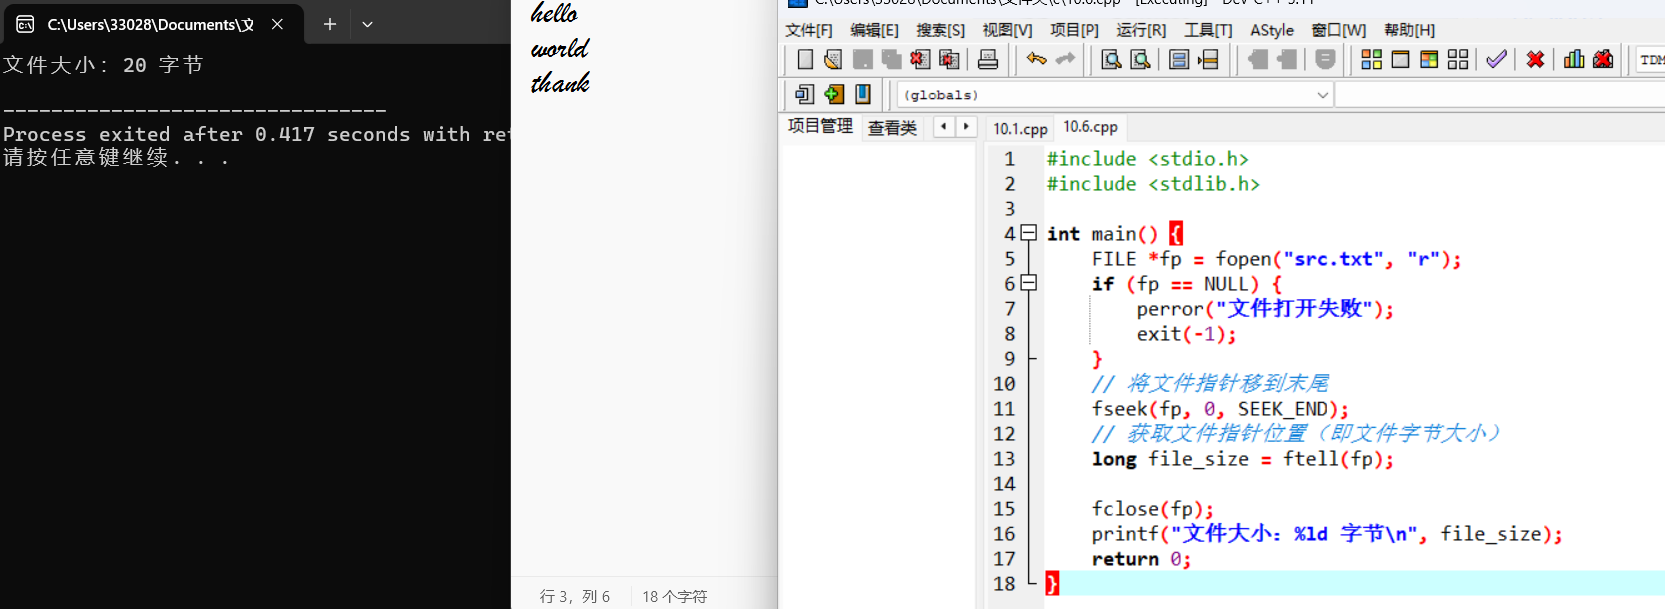Click the Rebuild All icon
Screen dimensions: 1665x609
(x=1458, y=60)
